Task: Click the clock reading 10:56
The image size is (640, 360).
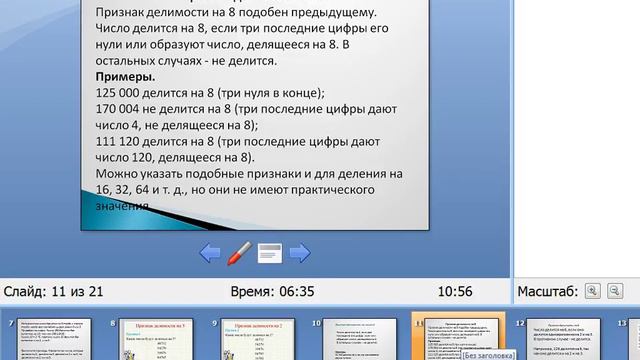Action: [455, 291]
